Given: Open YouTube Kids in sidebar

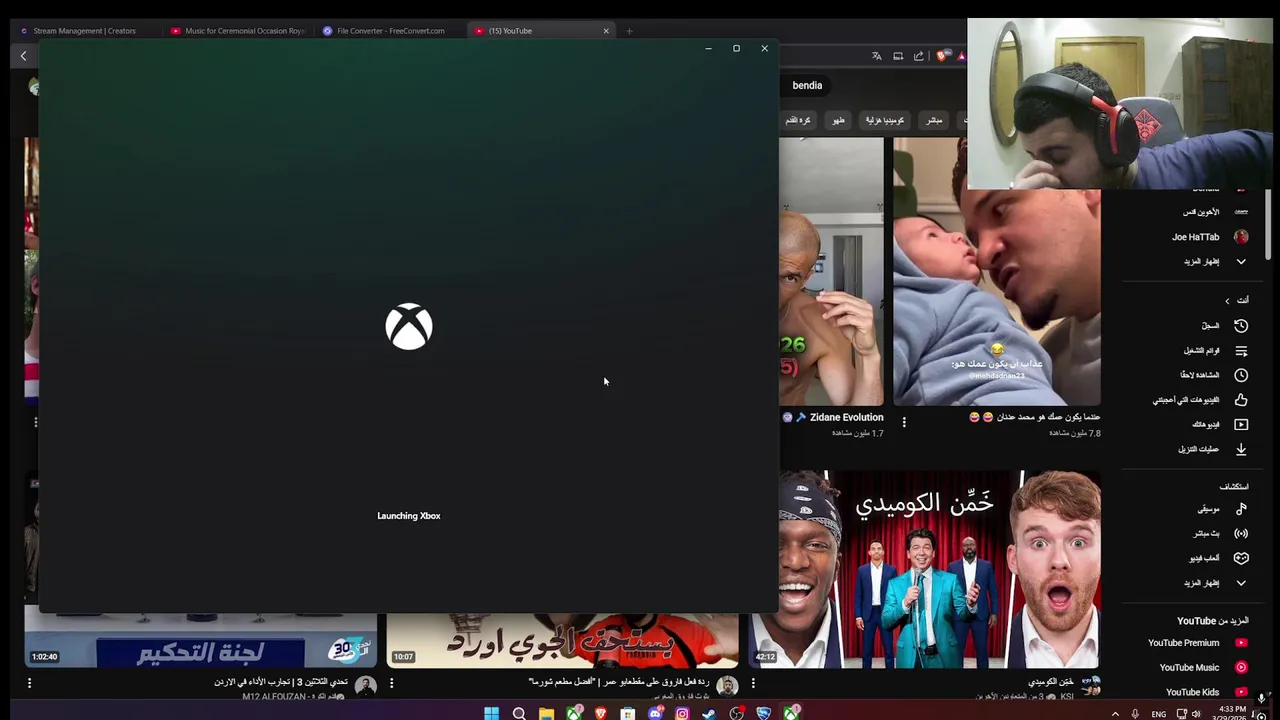Looking at the screenshot, I should coord(1206,692).
